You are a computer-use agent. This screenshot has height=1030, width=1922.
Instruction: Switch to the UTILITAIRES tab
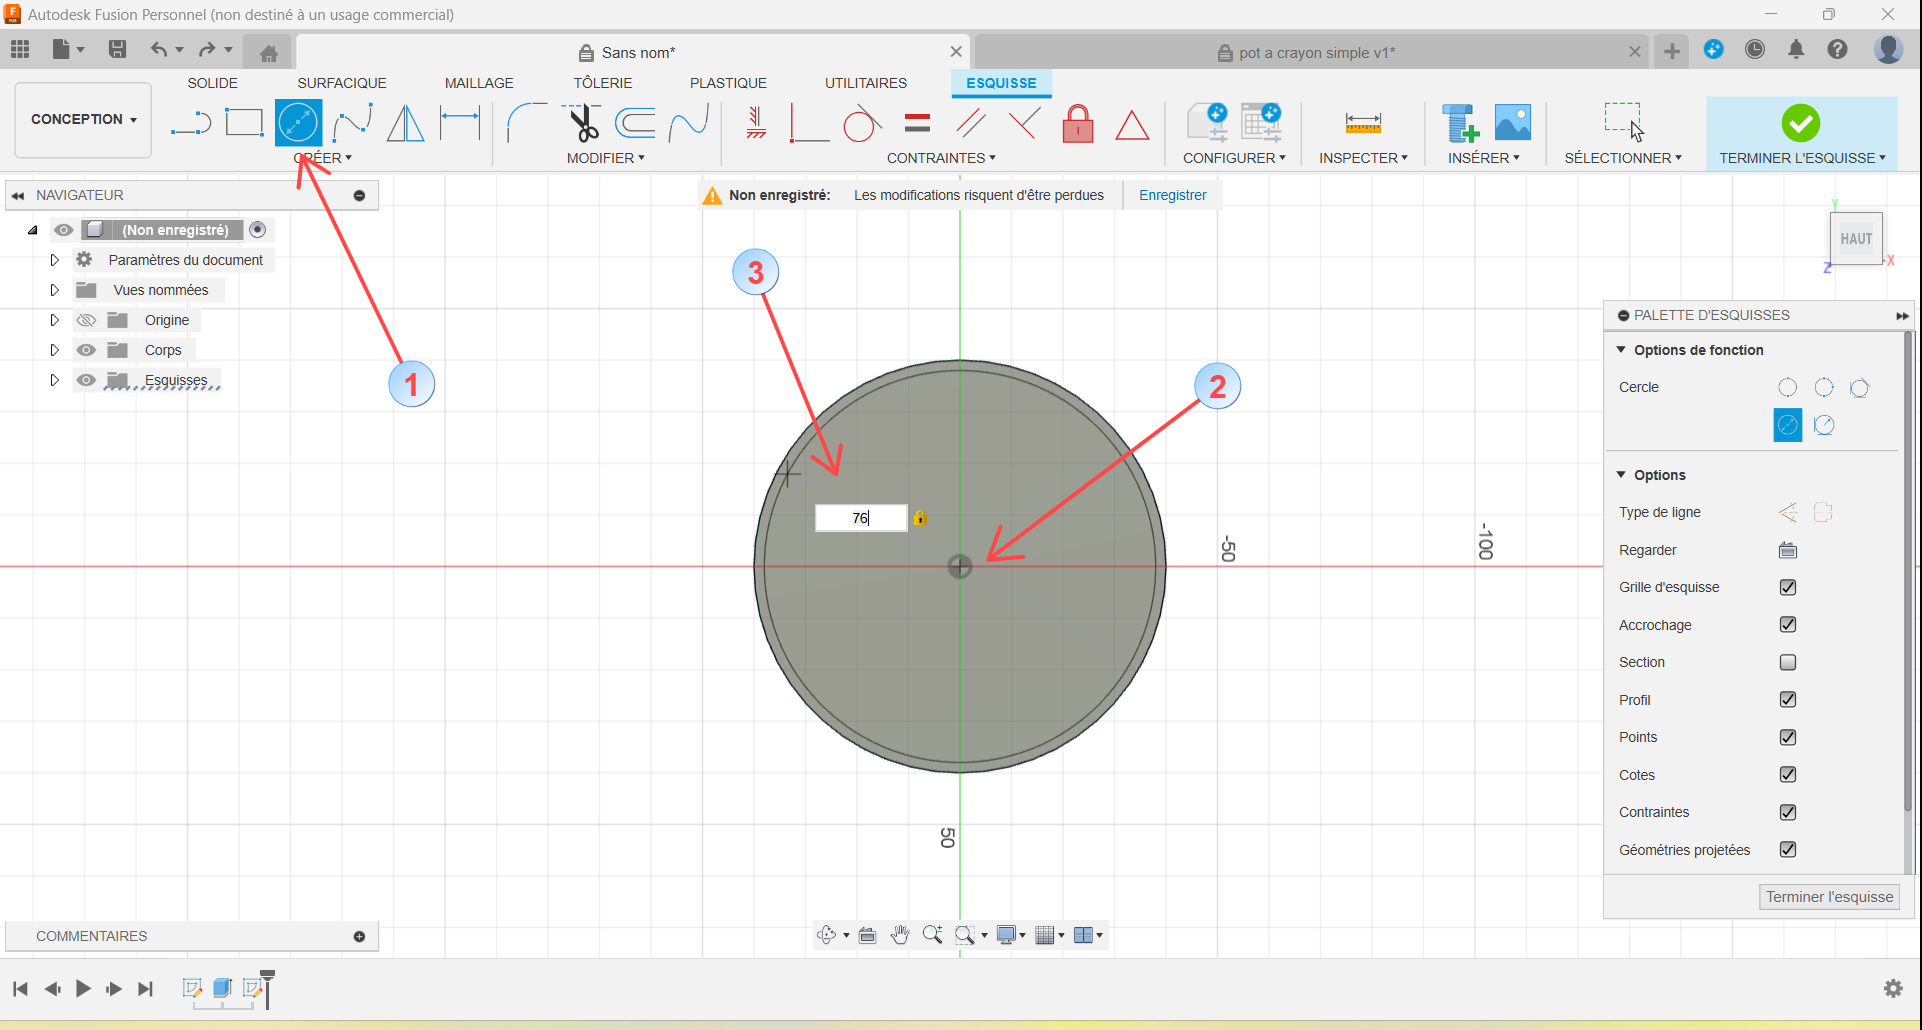[x=866, y=83]
